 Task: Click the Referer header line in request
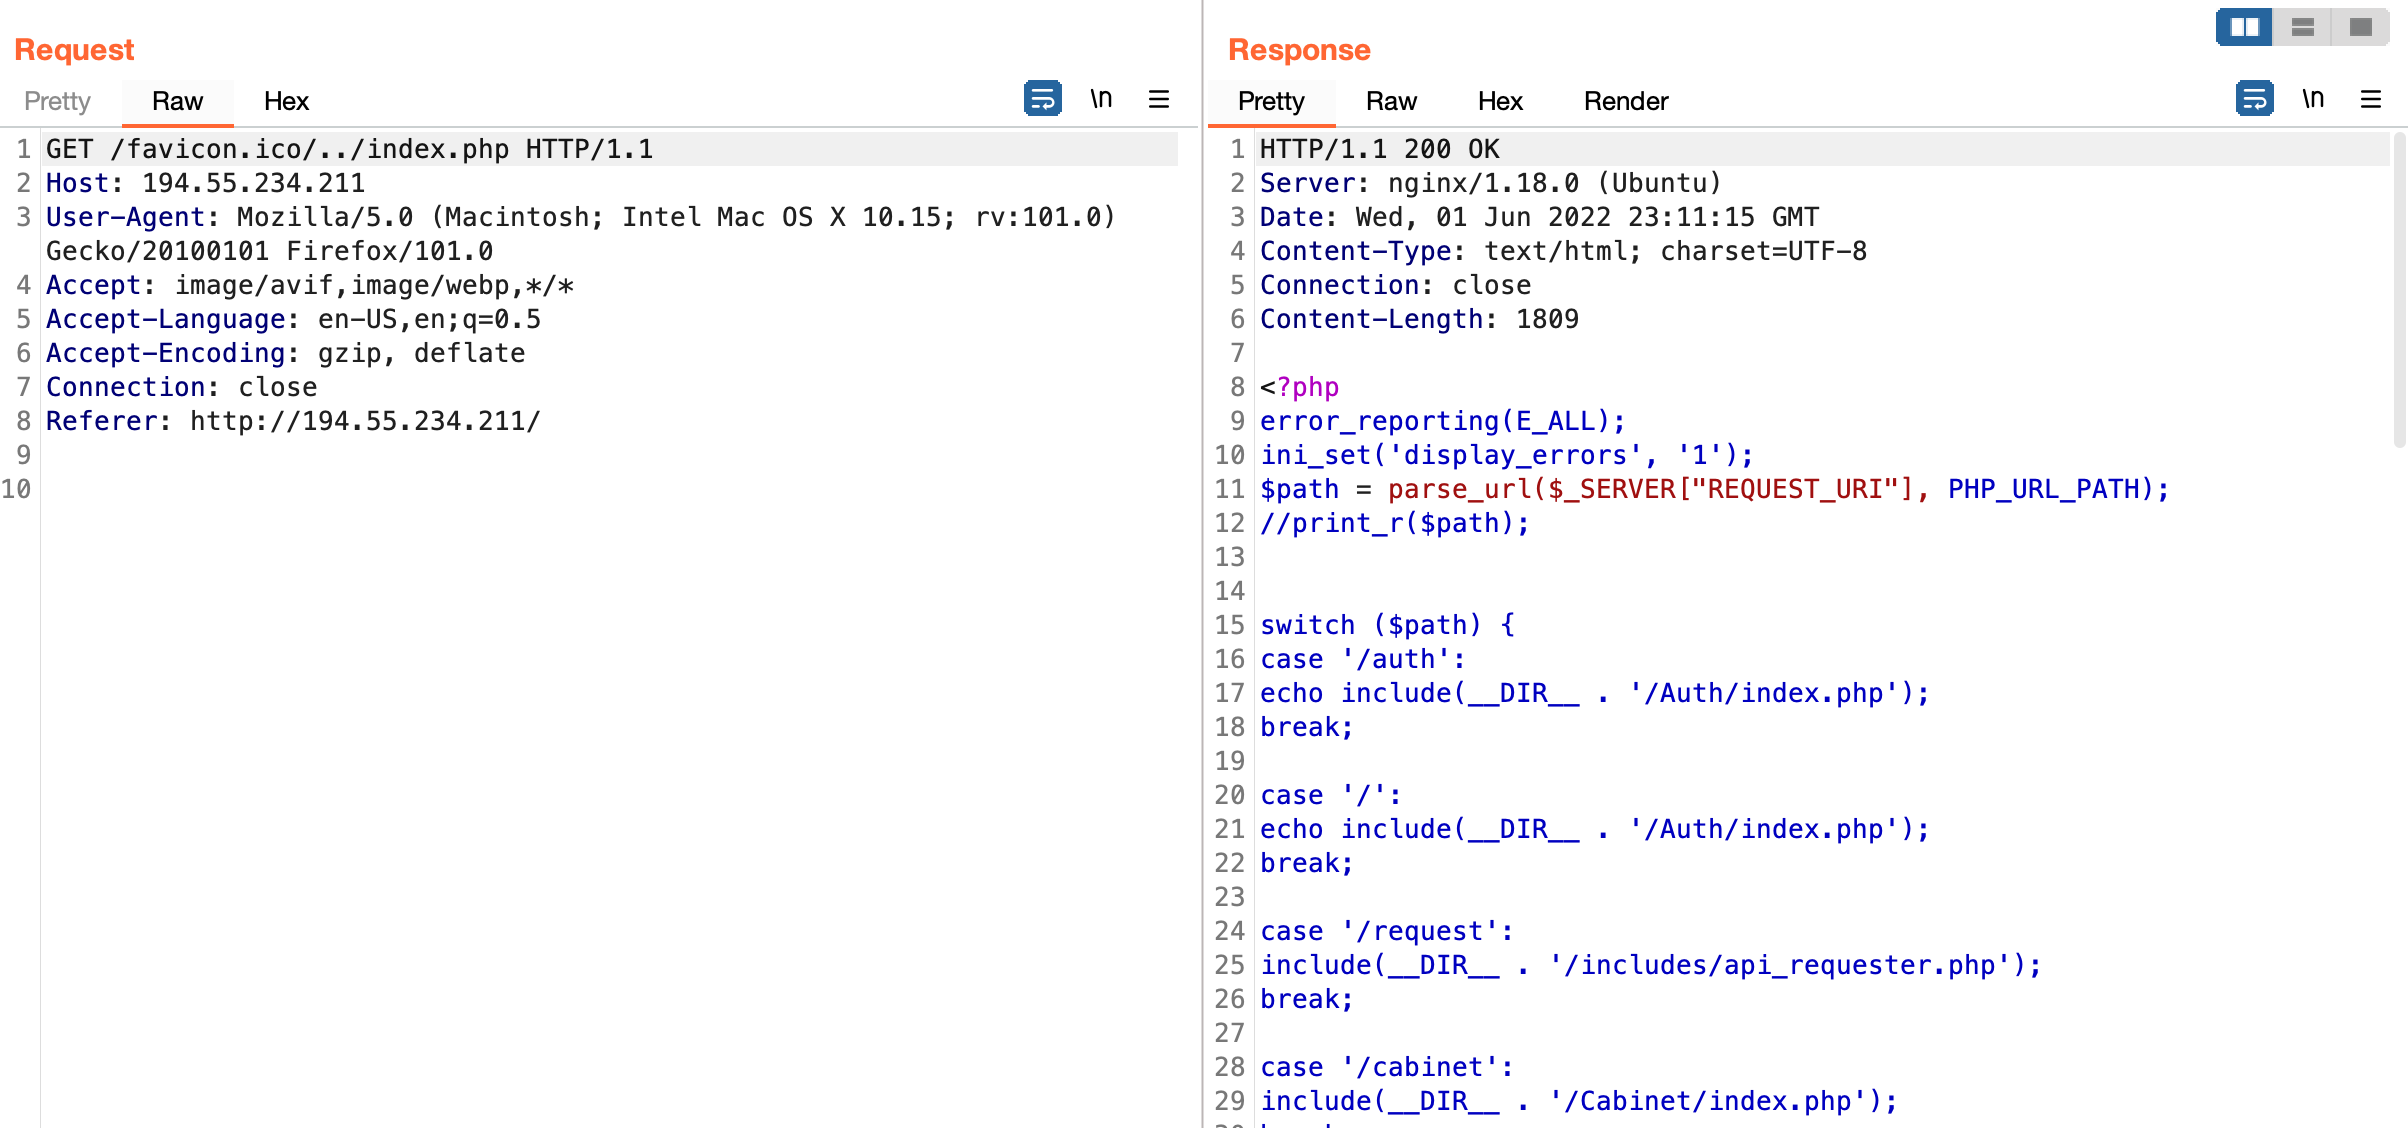pyautogui.click(x=293, y=421)
